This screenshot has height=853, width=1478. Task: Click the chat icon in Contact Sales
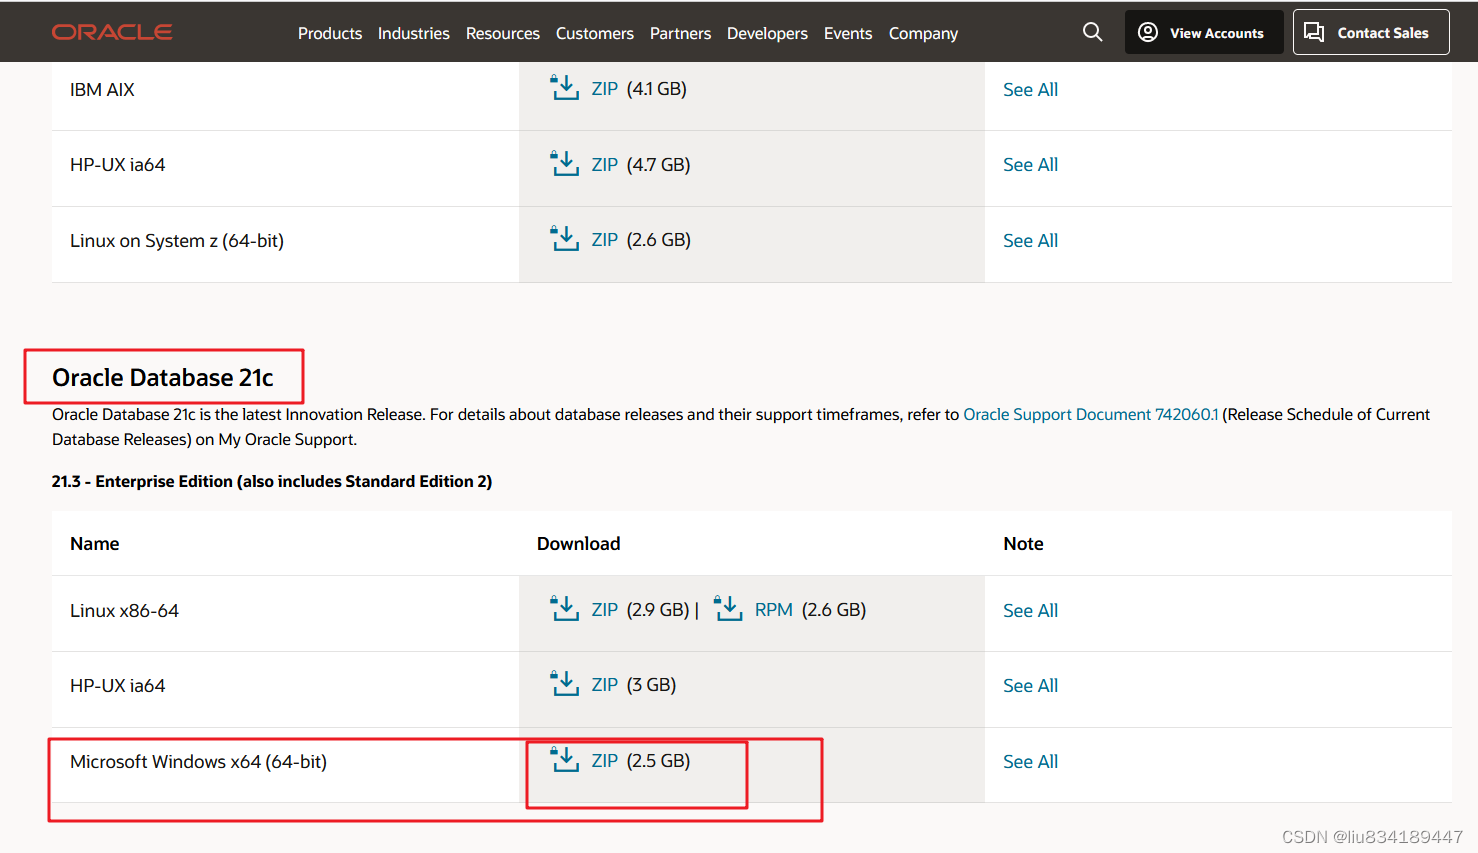pyautogui.click(x=1314, y=31)
